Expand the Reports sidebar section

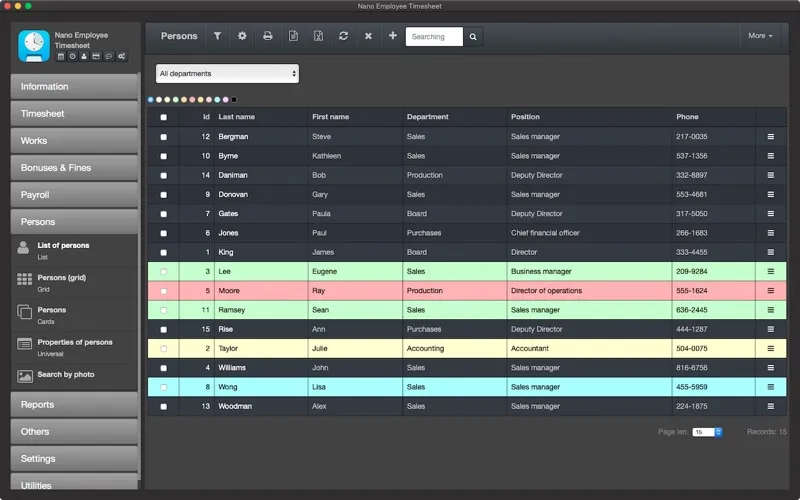74,405
